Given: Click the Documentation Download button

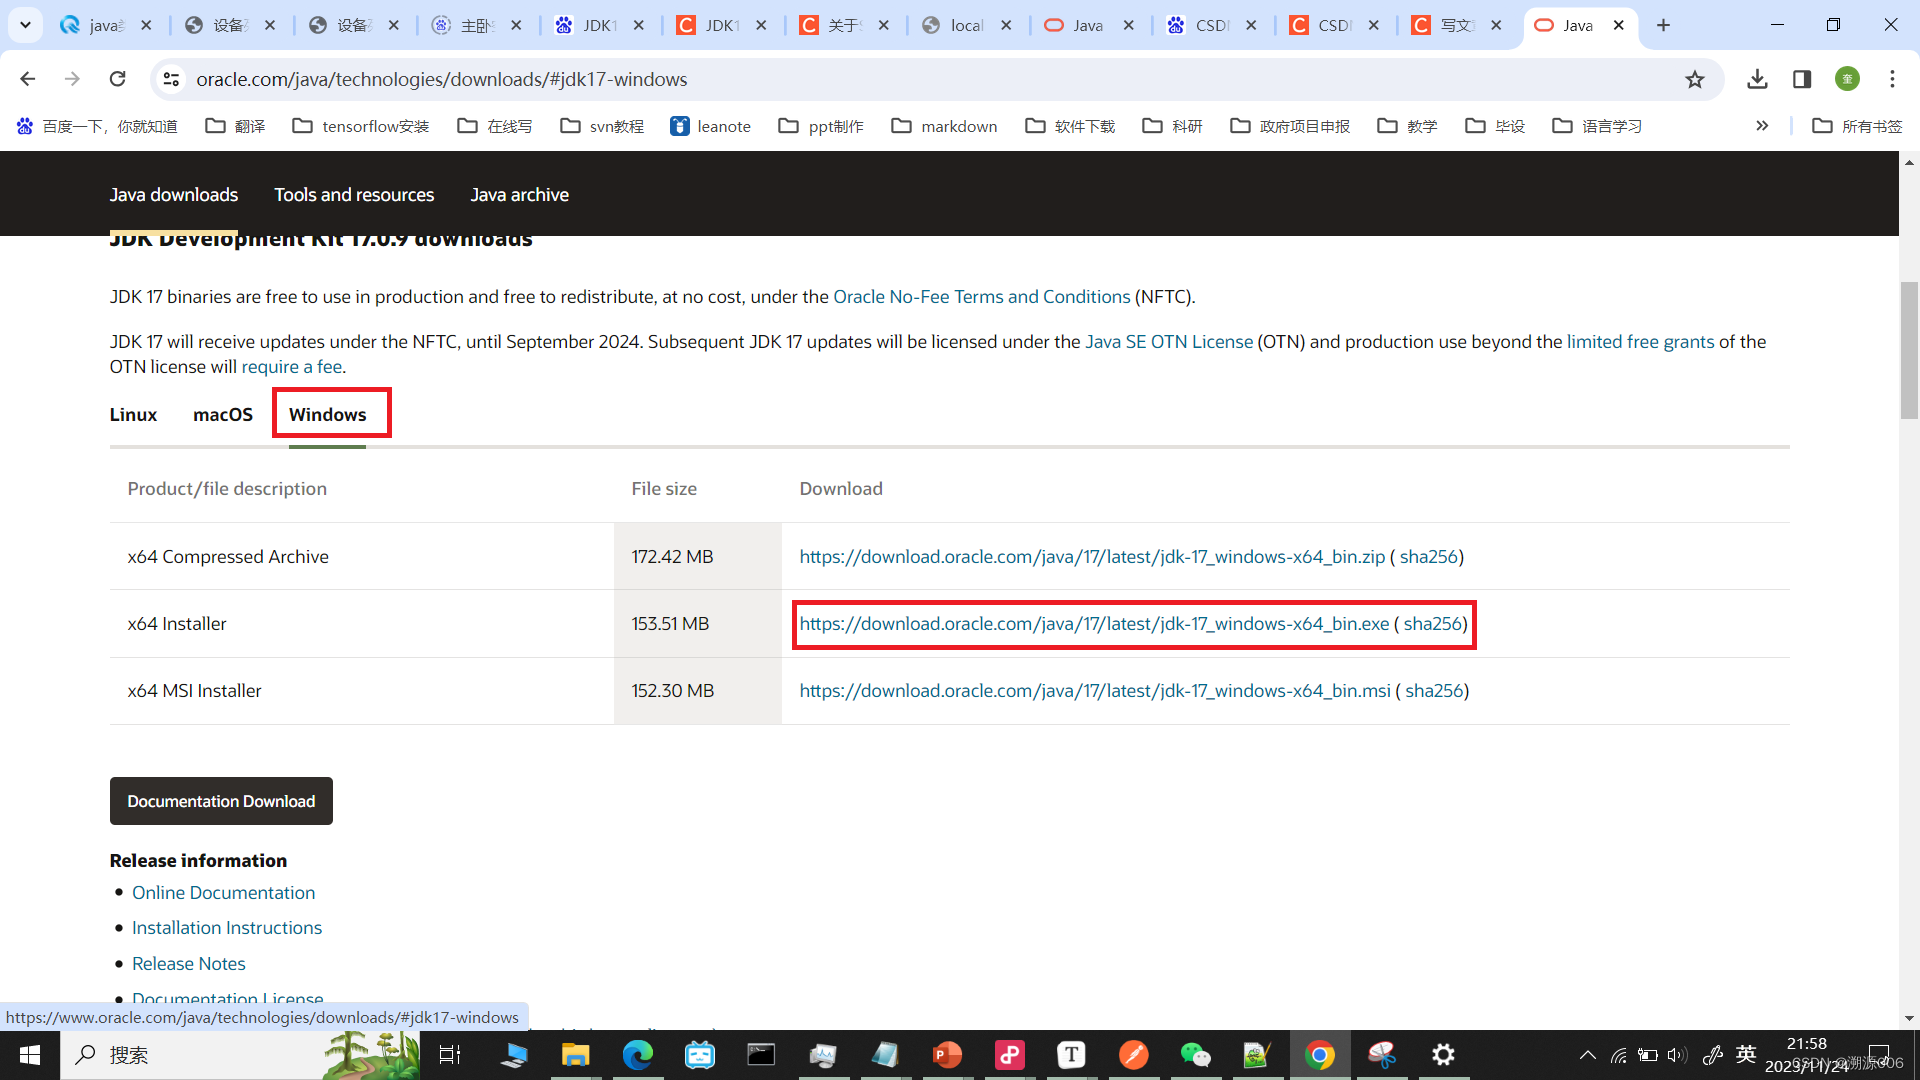Looking at the screenshot, I should coord(220,800).
